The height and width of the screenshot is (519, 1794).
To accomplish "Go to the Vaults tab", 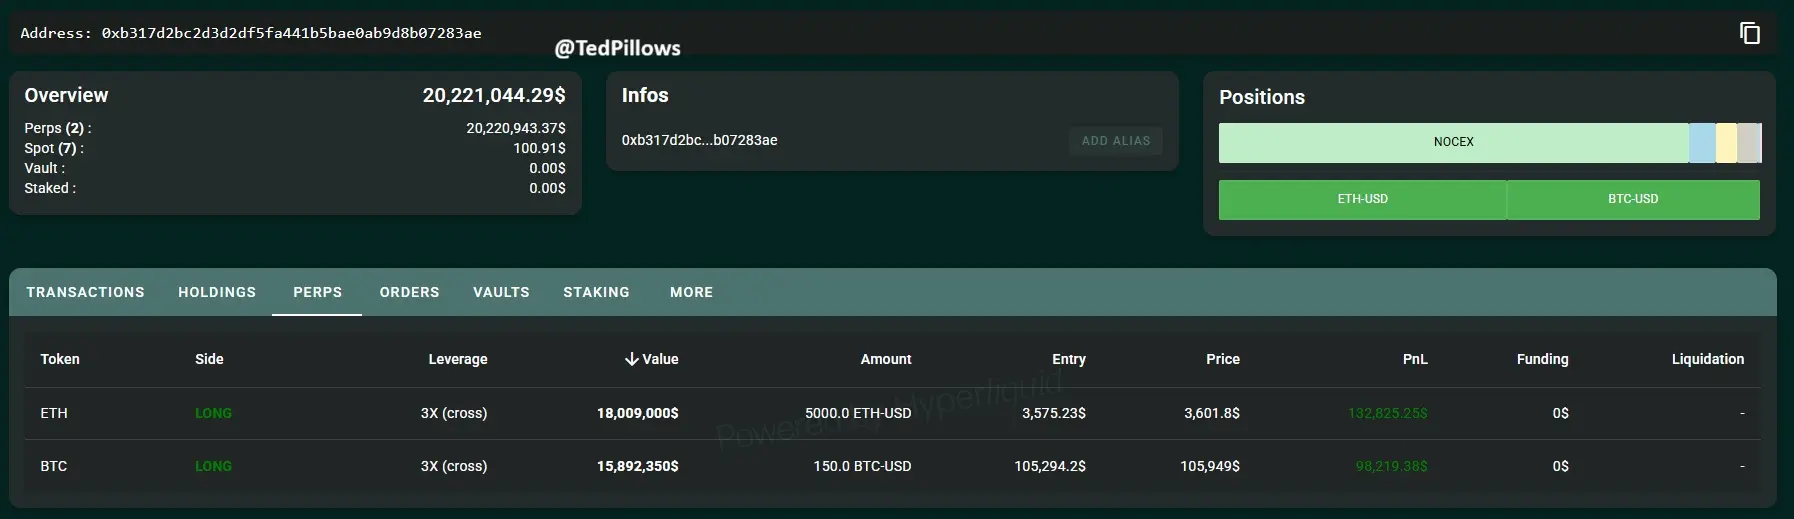I will point(501,292).
